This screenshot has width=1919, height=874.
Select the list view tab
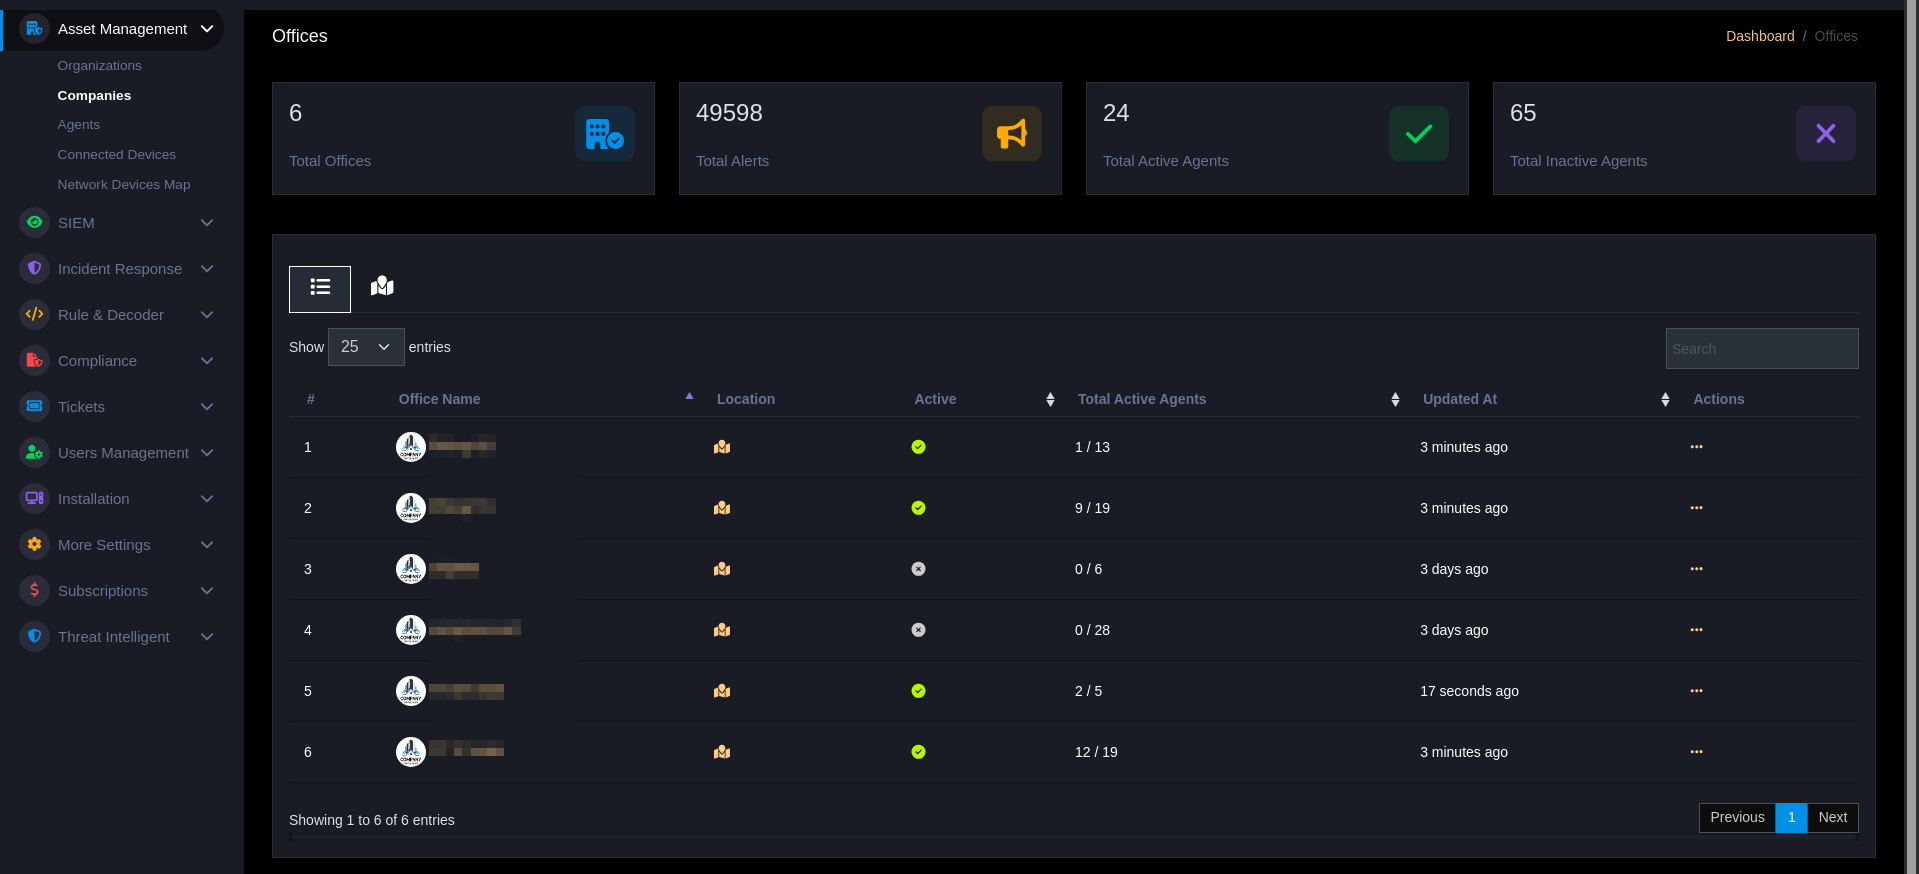coord(320,289)
